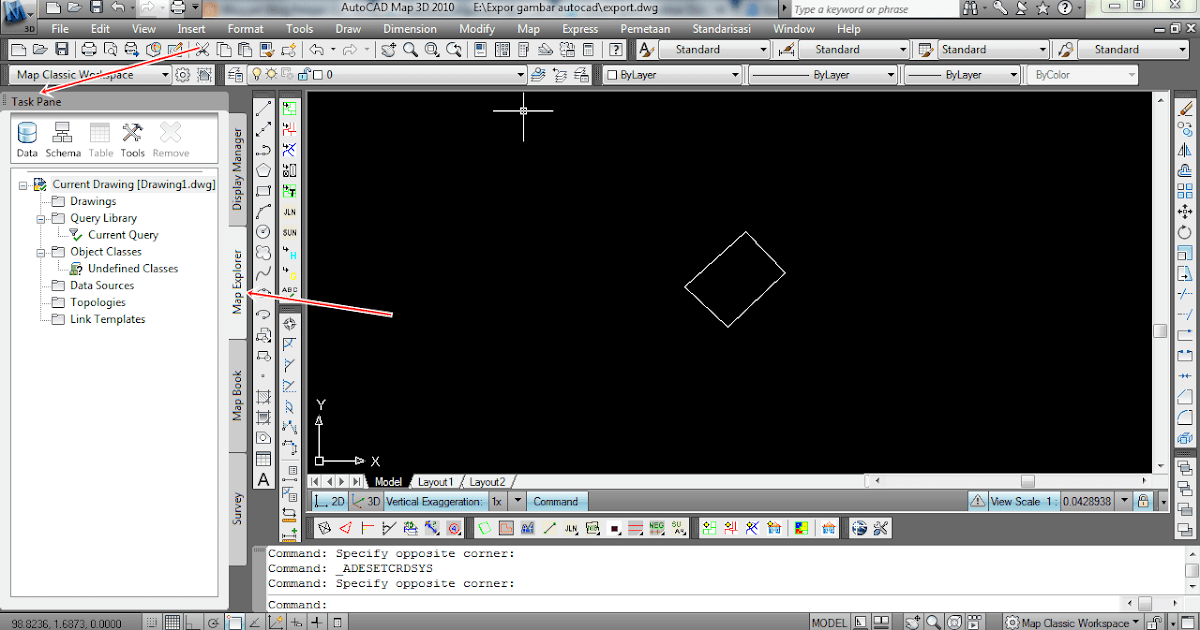The width and height of the screenshot is (1200, 630).
Task: Open Schema in Task Pane
Action: 63,140
